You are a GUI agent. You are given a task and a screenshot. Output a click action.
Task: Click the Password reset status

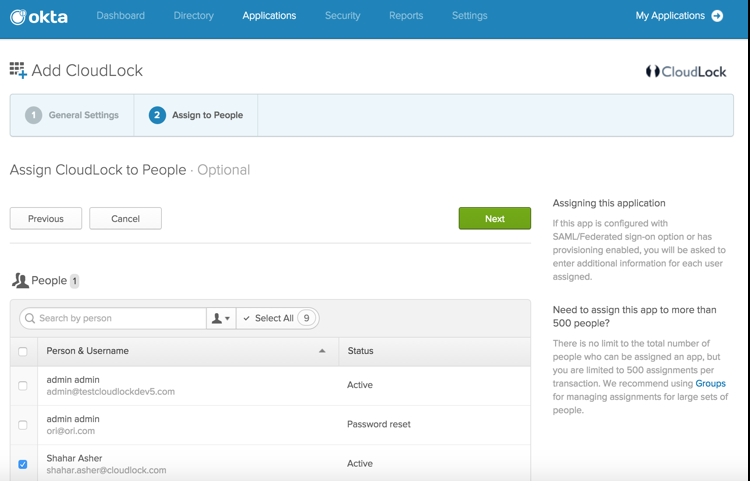click(379, 424)
